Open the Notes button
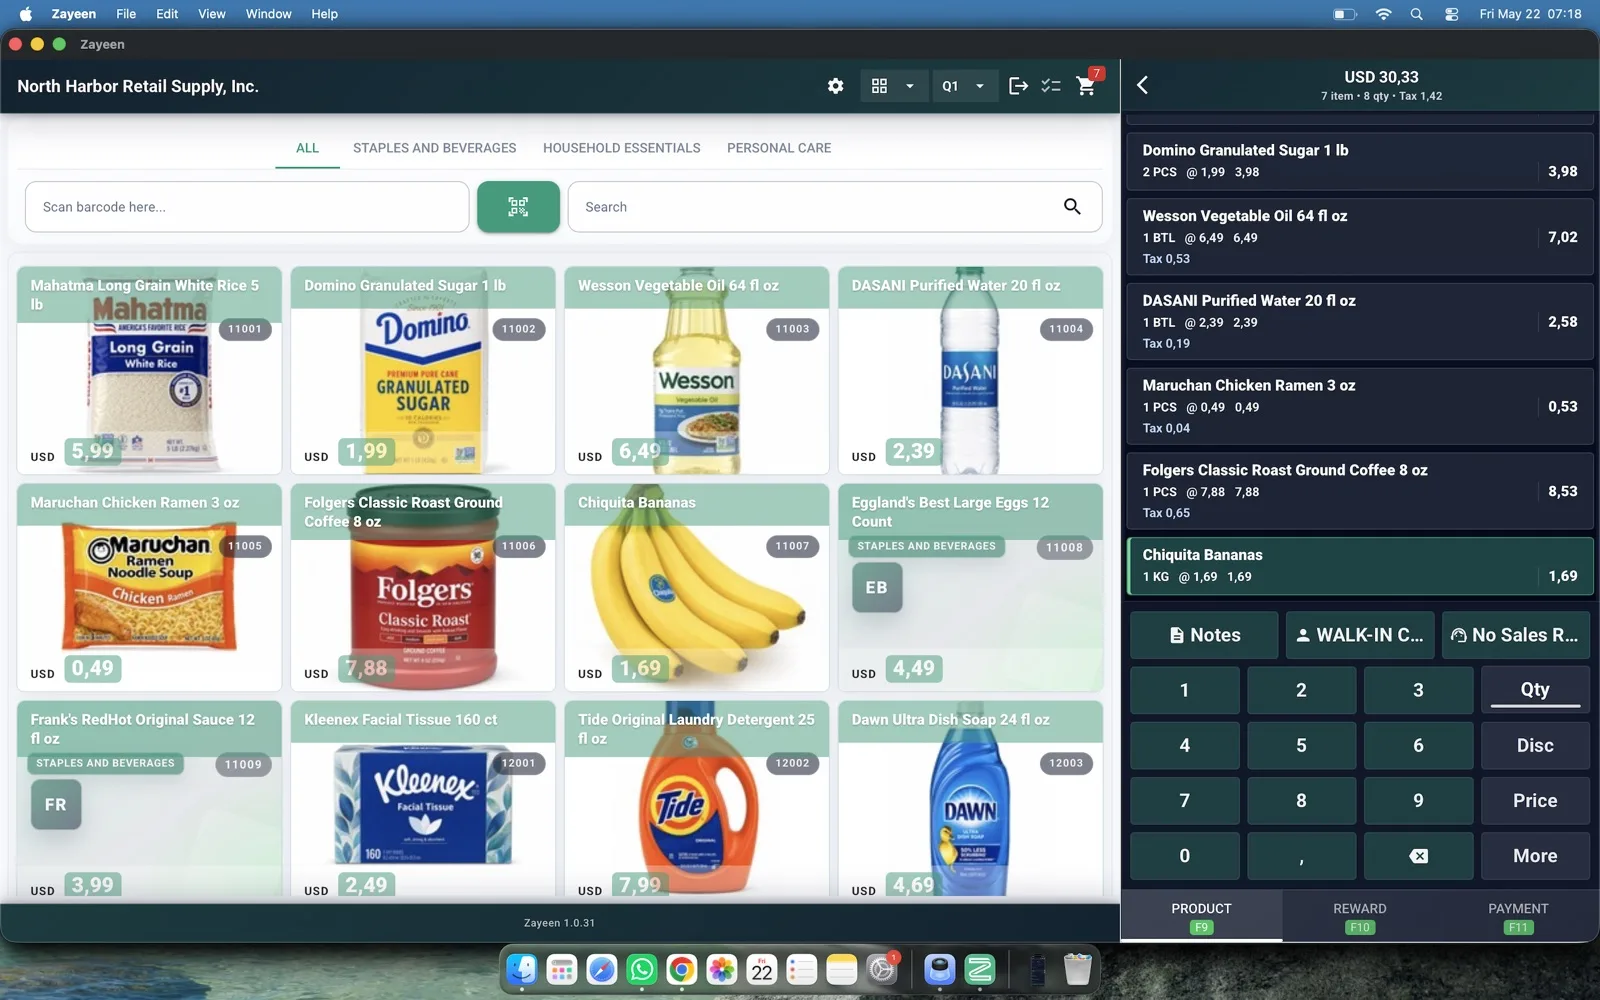Screen dimensions: 1600x1000 coord(1204,635)
